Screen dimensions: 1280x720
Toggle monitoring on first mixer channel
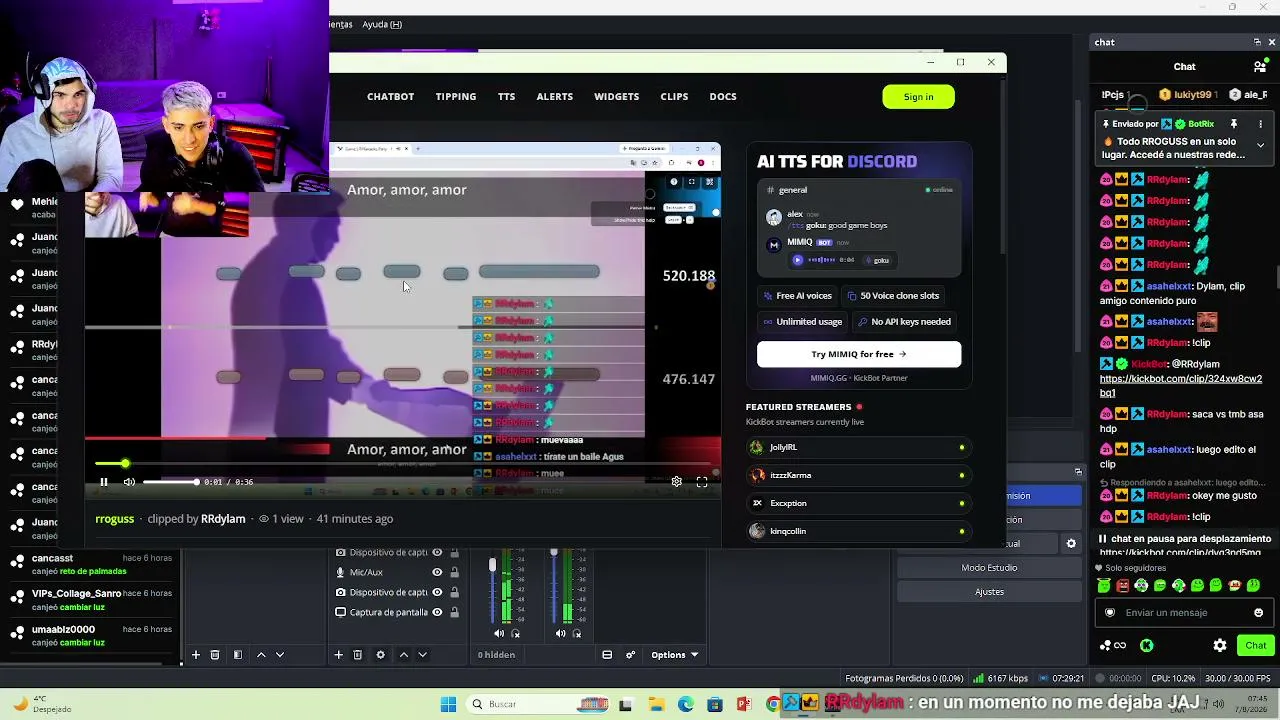(516, 634)
